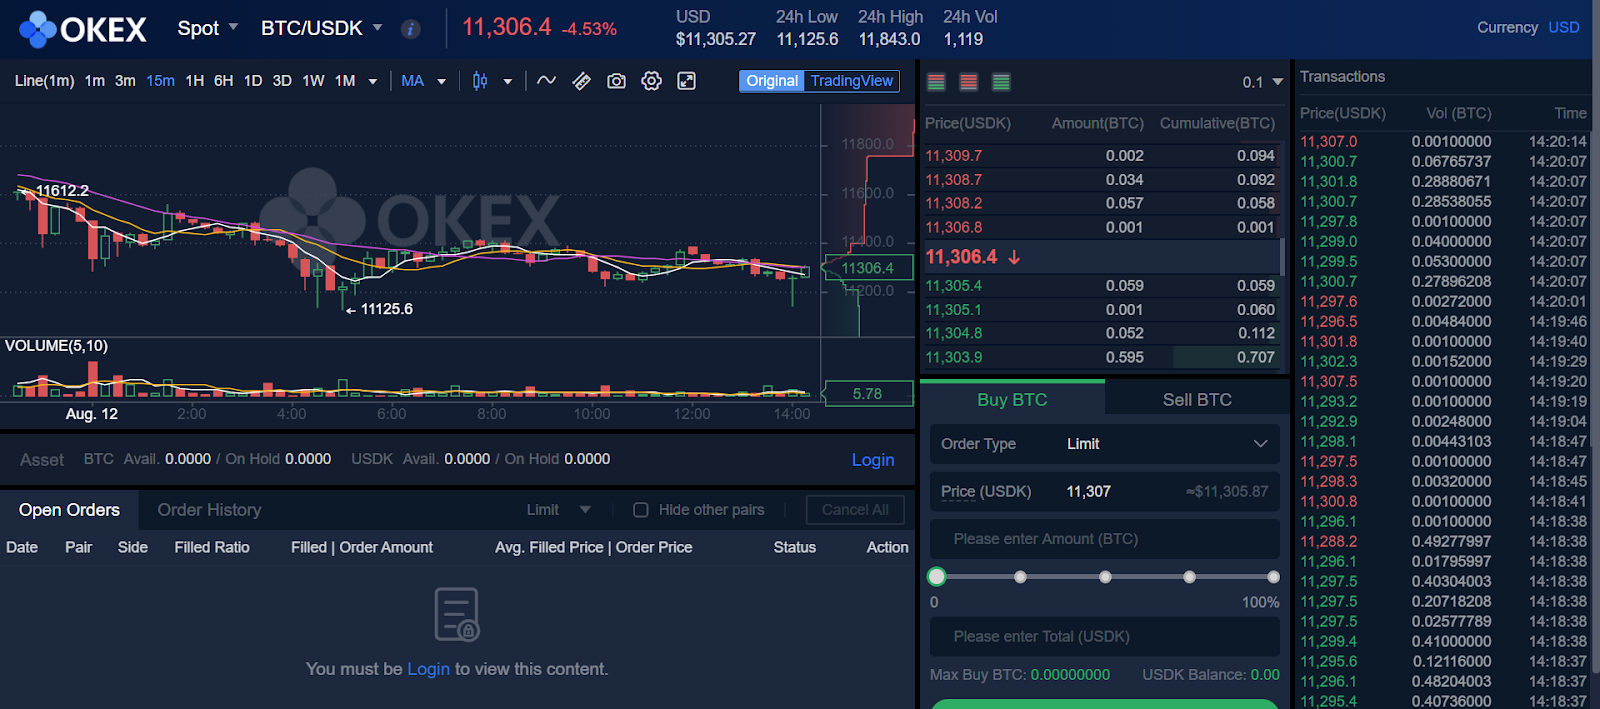Open the Order Type Limit dropdown

[x=1104, y=444]
